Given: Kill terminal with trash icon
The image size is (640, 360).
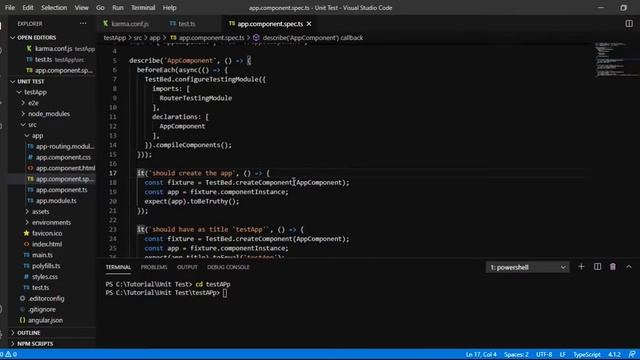Looking at the screenshot, I should pyautogui.click(x=613, y=267).
